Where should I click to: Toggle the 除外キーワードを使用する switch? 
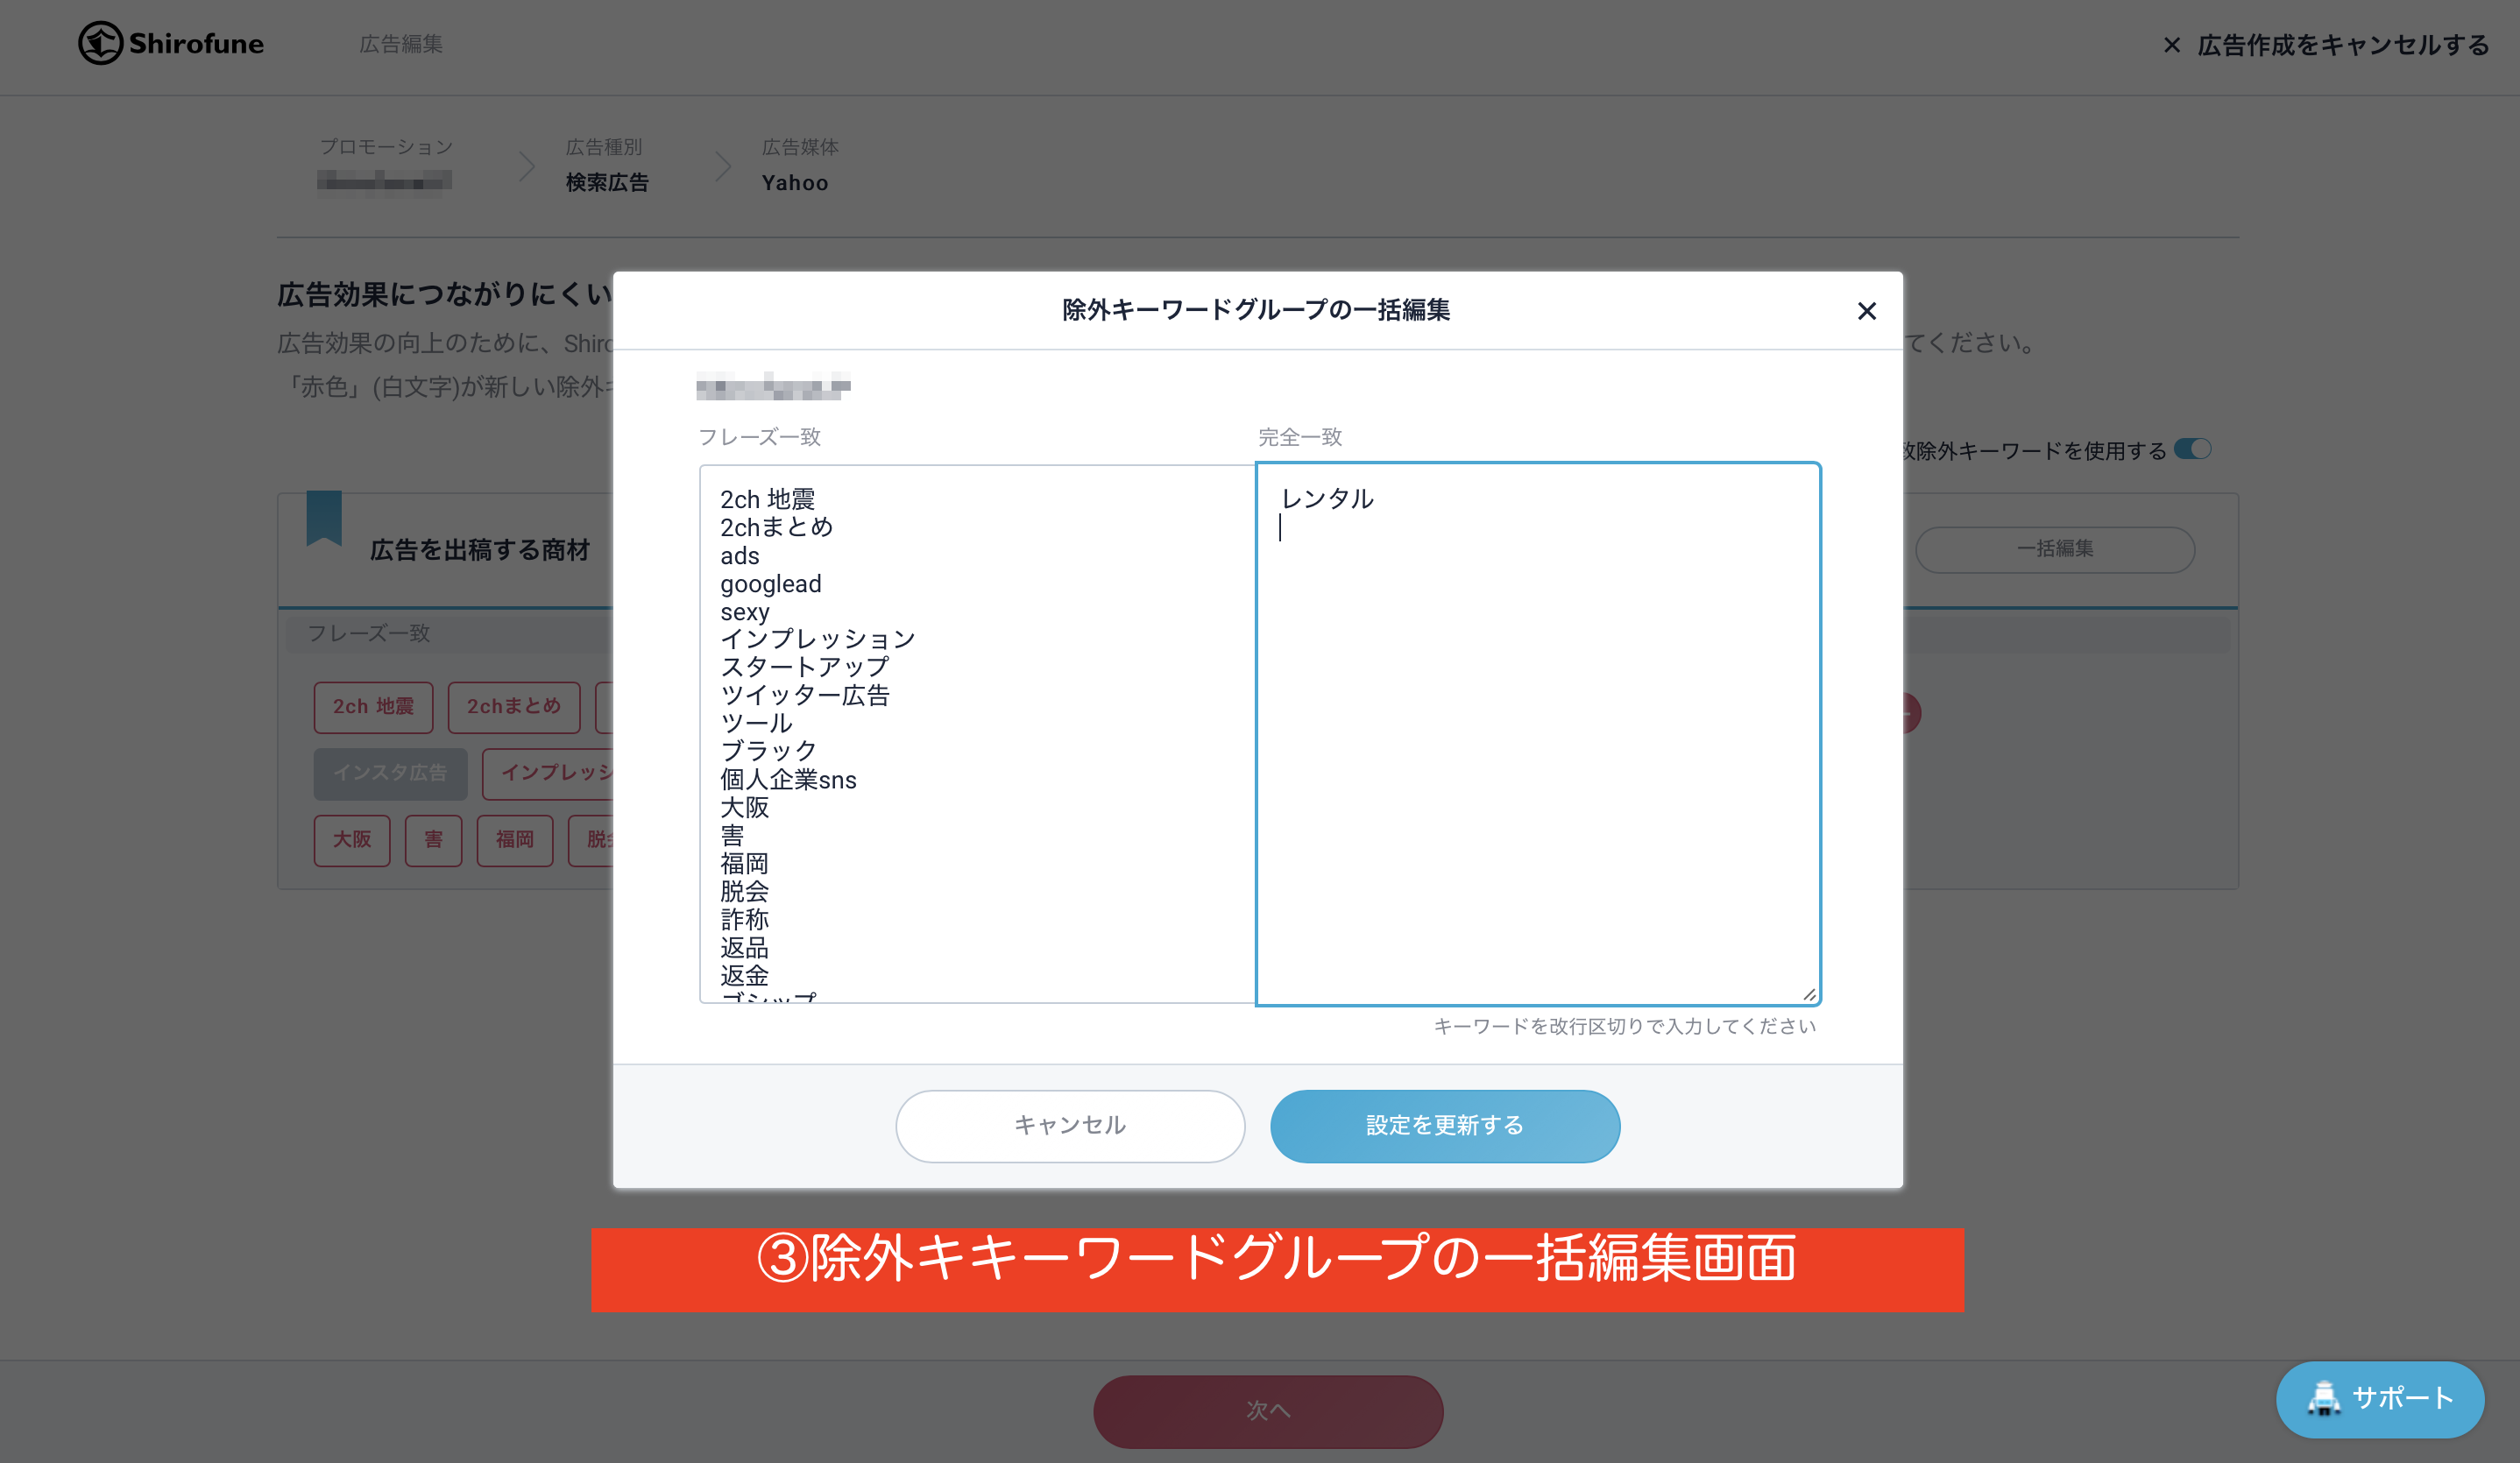2193,449
